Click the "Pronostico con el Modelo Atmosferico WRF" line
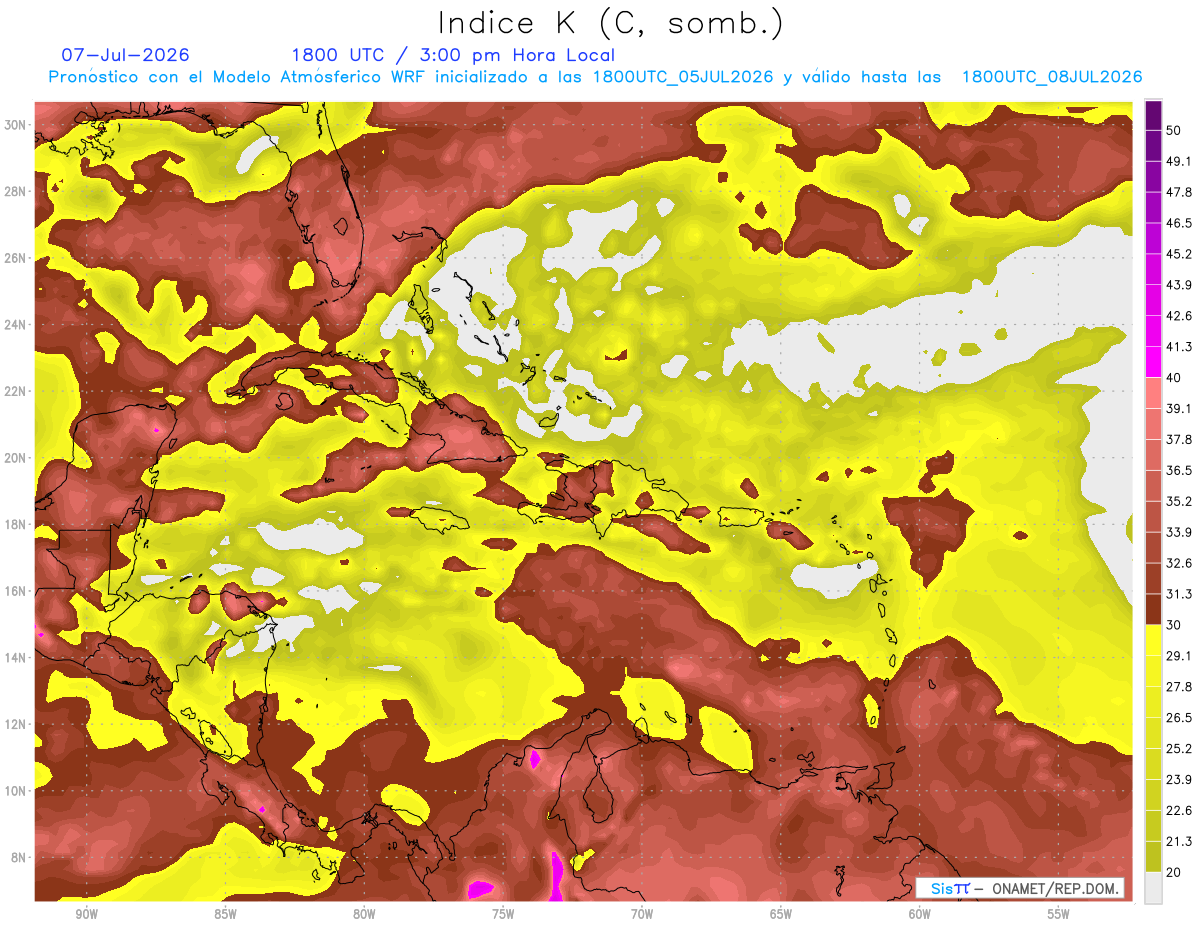Screen dimensions: 1200x927 click(595, 77)
